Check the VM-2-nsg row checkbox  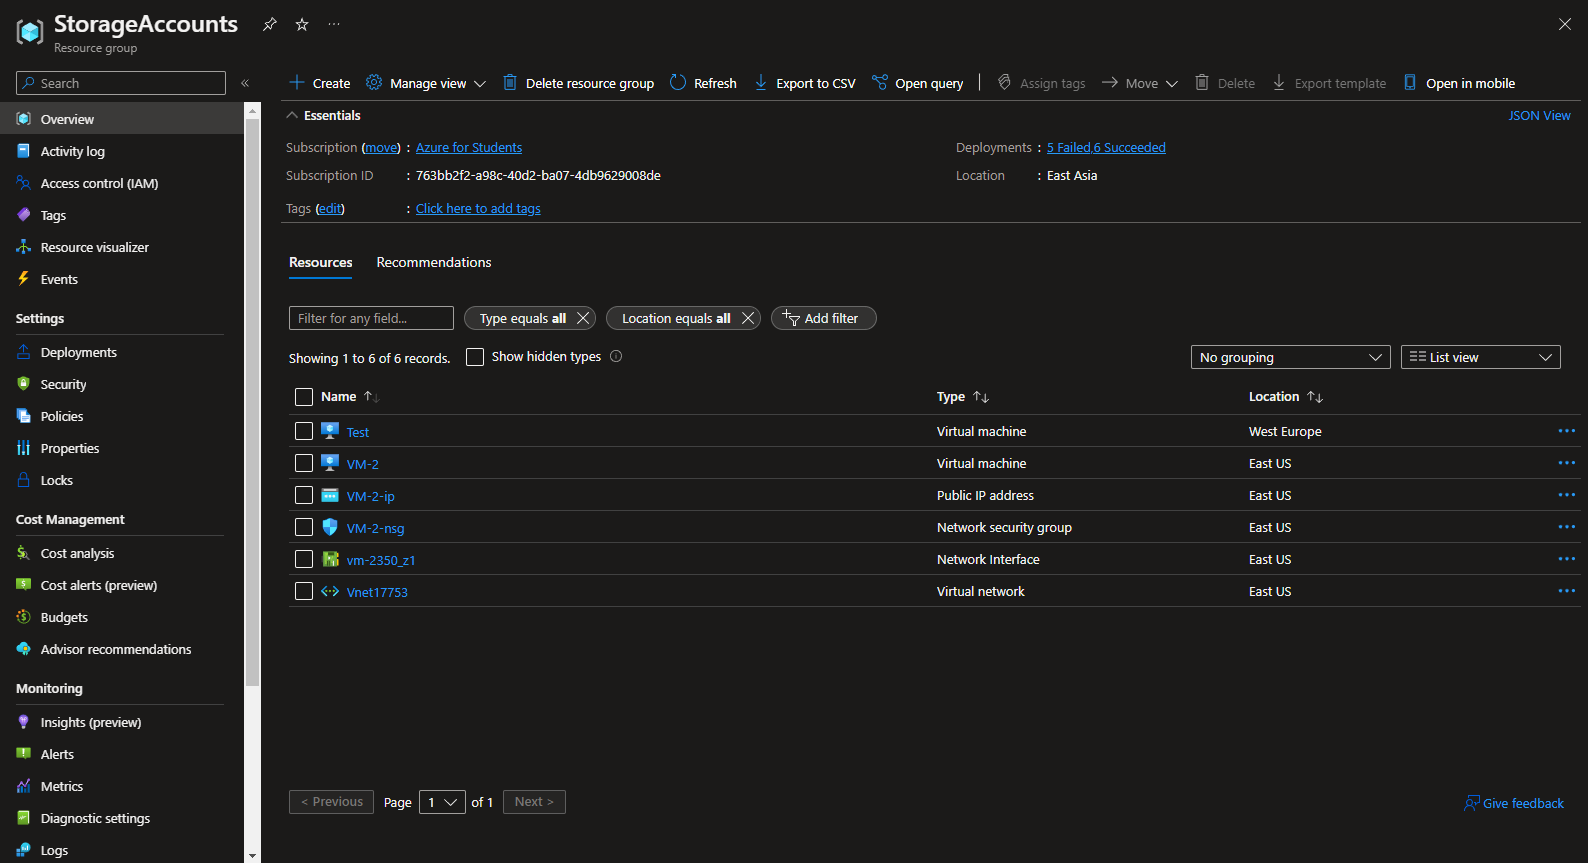coord(304,527)
